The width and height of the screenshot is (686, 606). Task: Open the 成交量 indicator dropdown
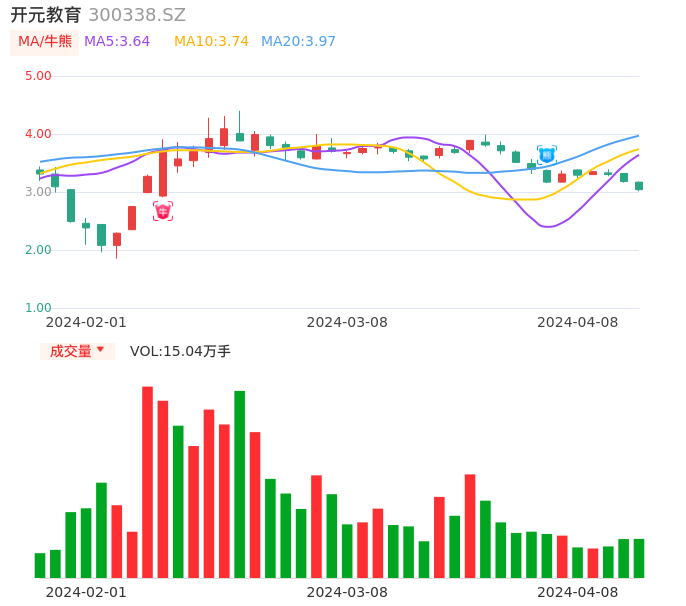click(x=77, y=351)
